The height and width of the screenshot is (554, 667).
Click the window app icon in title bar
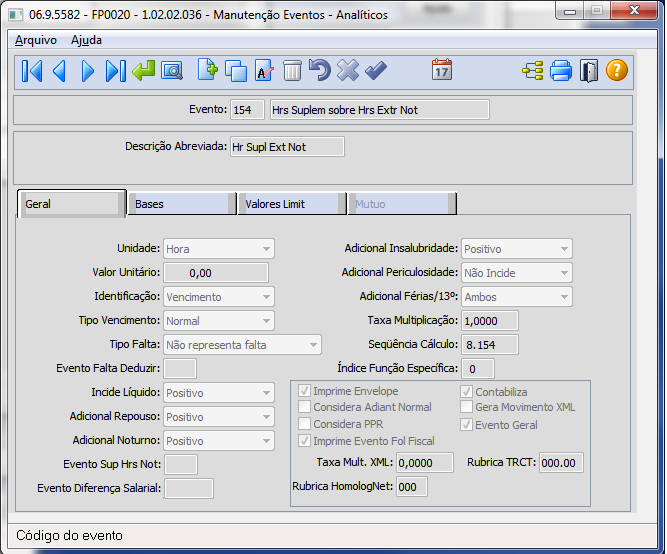(x=16, y=15)
